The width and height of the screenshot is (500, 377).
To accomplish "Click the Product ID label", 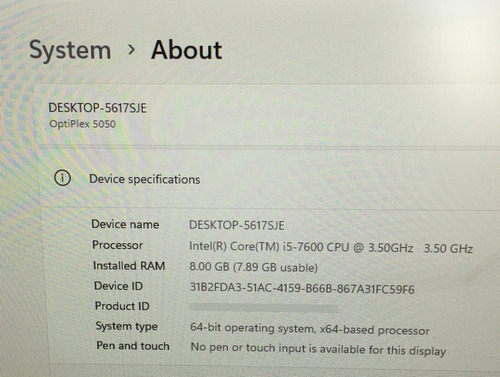I will coord(122,306).
